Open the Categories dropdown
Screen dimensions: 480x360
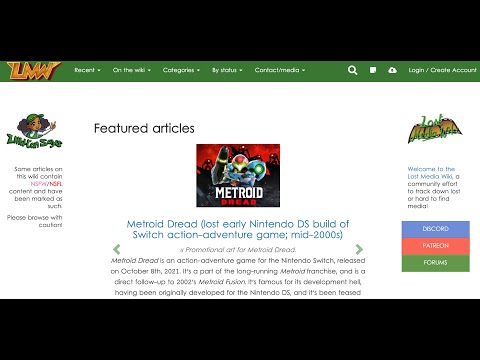coord(181,70)
